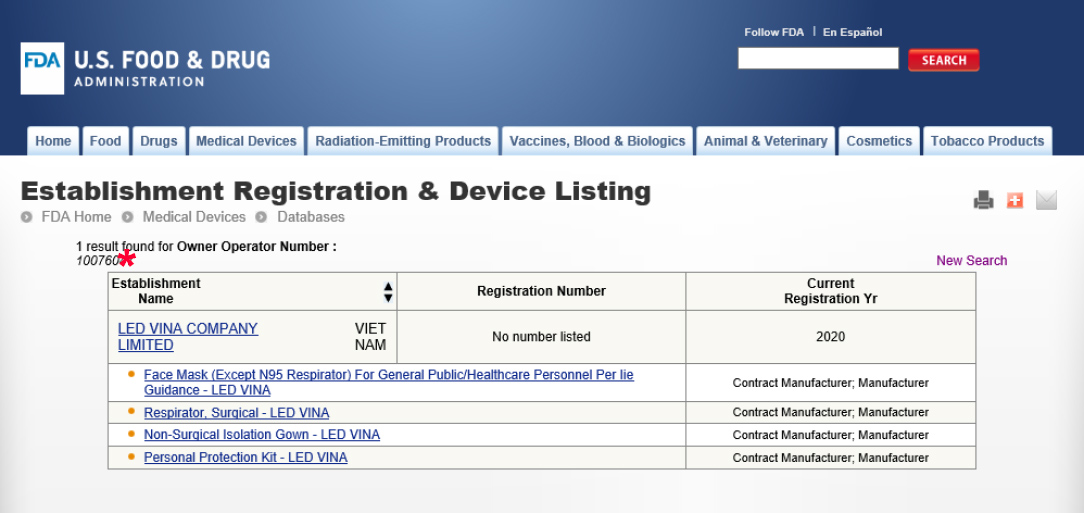
Task: Click Establishment Registration & Device Listing heading
Action: 336,191
